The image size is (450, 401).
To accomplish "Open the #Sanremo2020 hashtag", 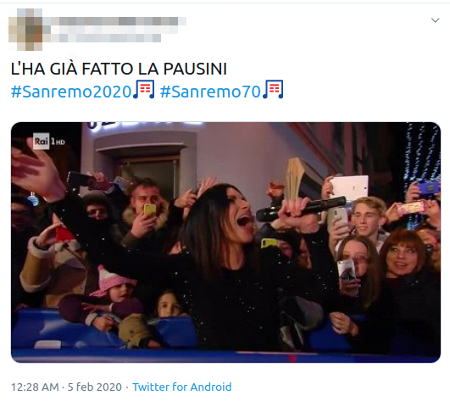I will pos(71,91).
